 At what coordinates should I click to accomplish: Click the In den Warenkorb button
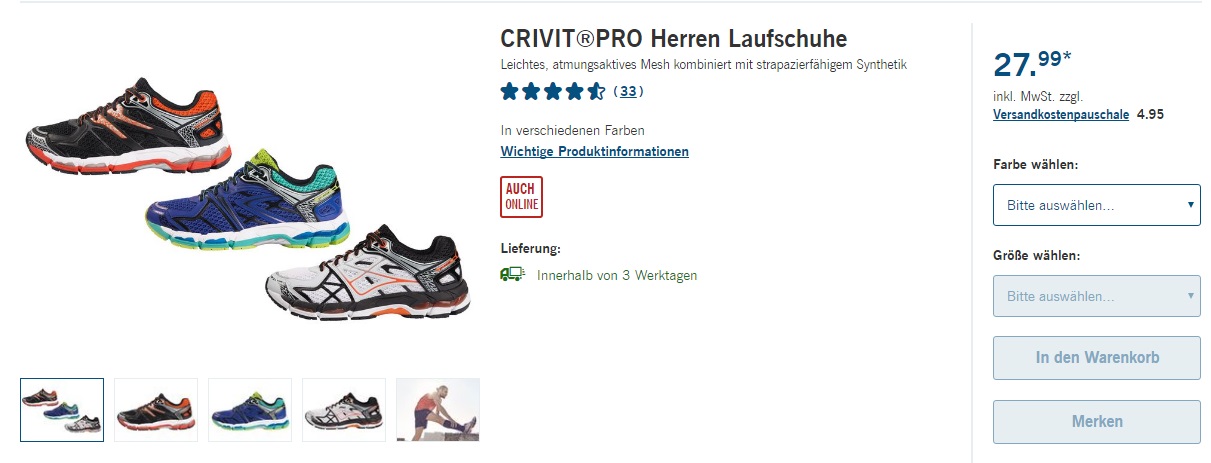(1096, 358)
